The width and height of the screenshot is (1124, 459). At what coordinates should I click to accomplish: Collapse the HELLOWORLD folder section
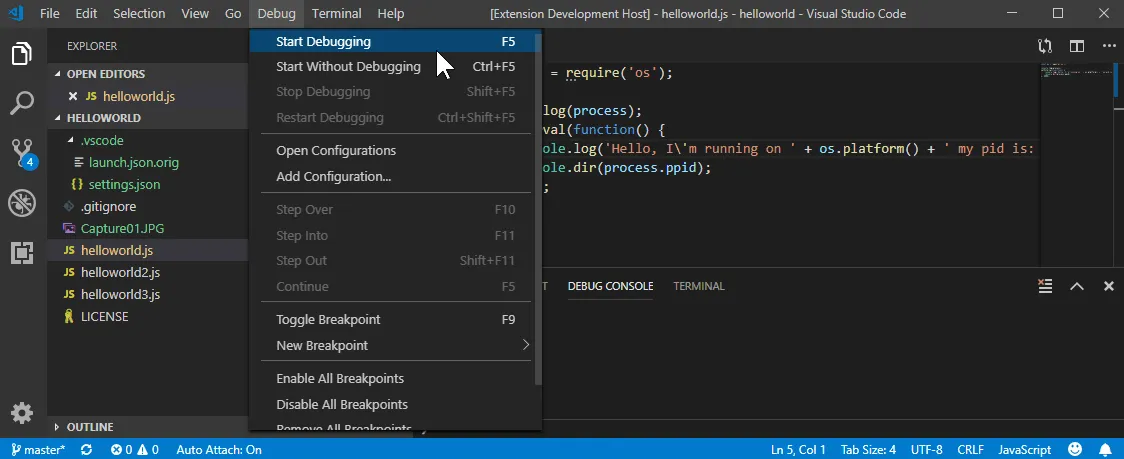click(x=148, y=118)
